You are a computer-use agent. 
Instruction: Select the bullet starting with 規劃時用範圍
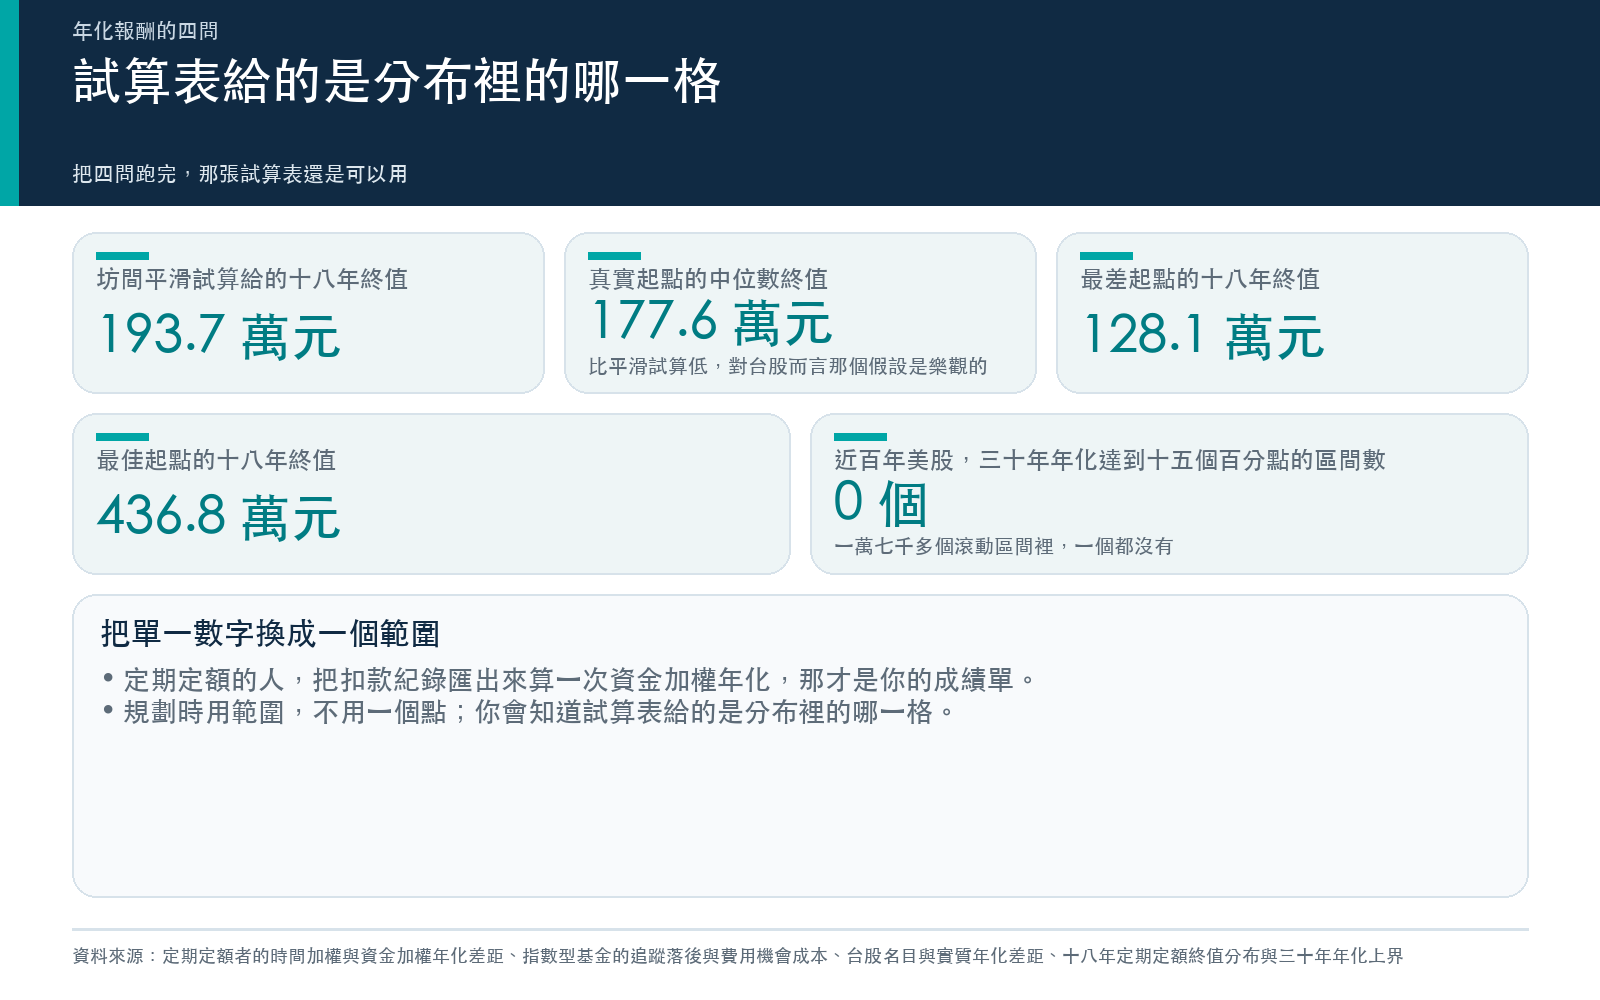[x=530, y=712]
